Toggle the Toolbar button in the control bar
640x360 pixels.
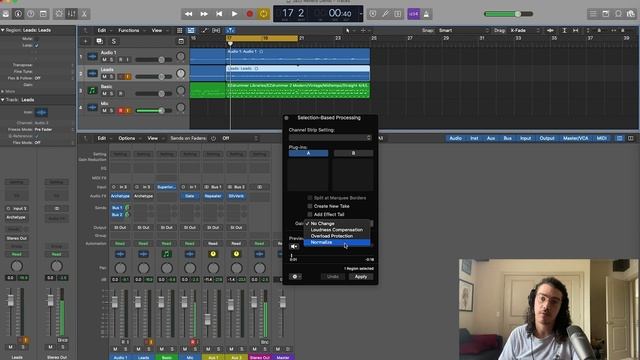tap(43, 14)
